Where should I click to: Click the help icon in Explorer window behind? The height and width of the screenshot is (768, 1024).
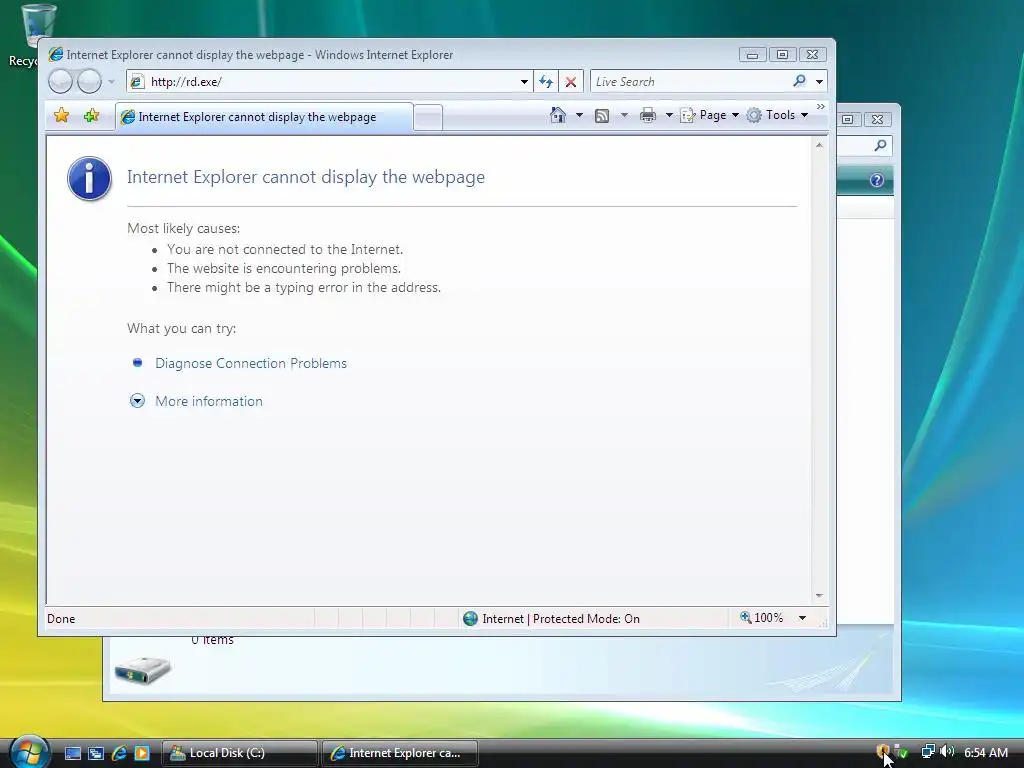pos(877,180)
